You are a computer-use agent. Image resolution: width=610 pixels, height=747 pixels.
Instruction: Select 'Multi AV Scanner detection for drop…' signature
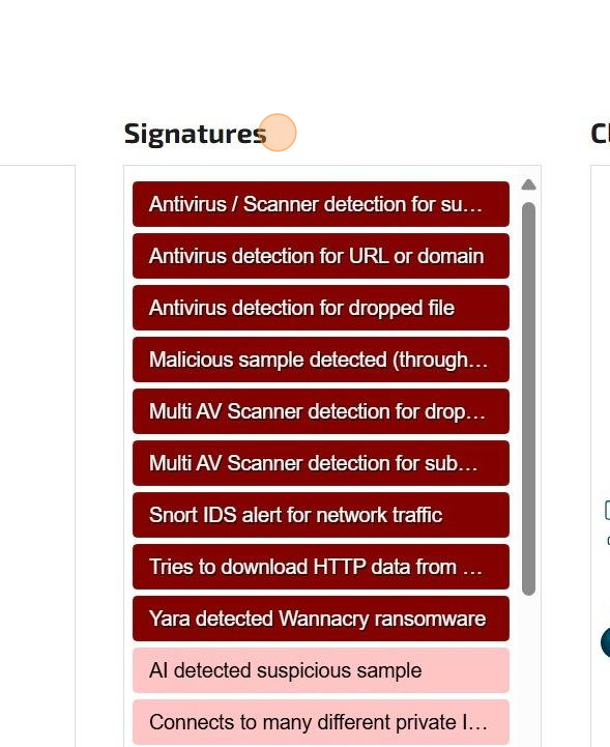[320, 412]
